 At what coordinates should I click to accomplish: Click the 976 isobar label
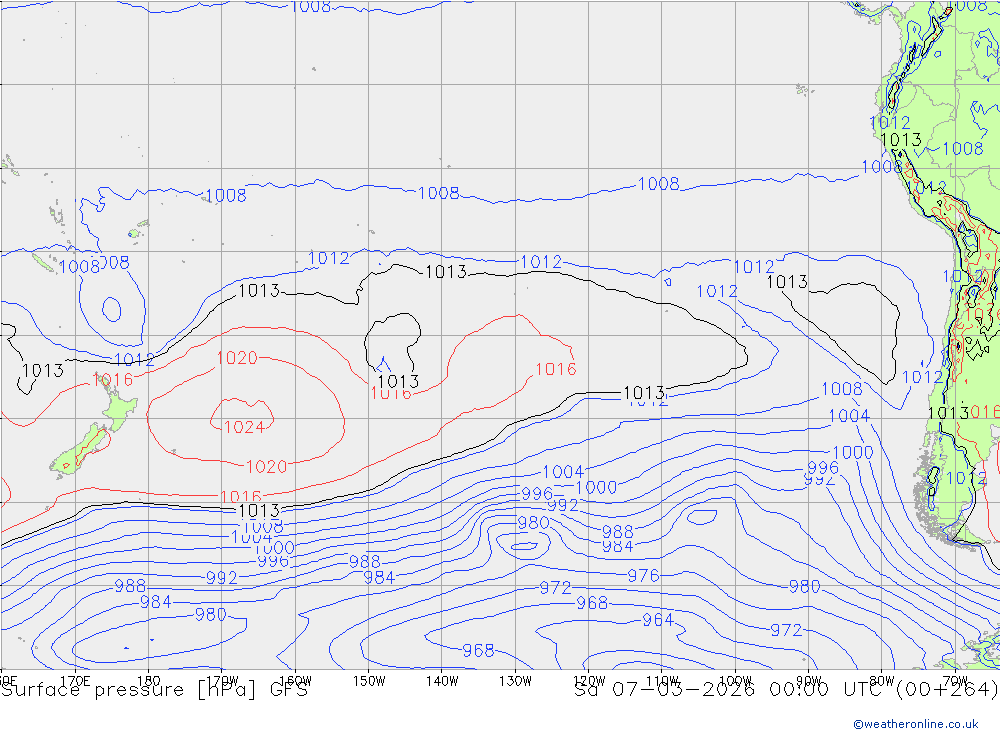pos(643,575)
